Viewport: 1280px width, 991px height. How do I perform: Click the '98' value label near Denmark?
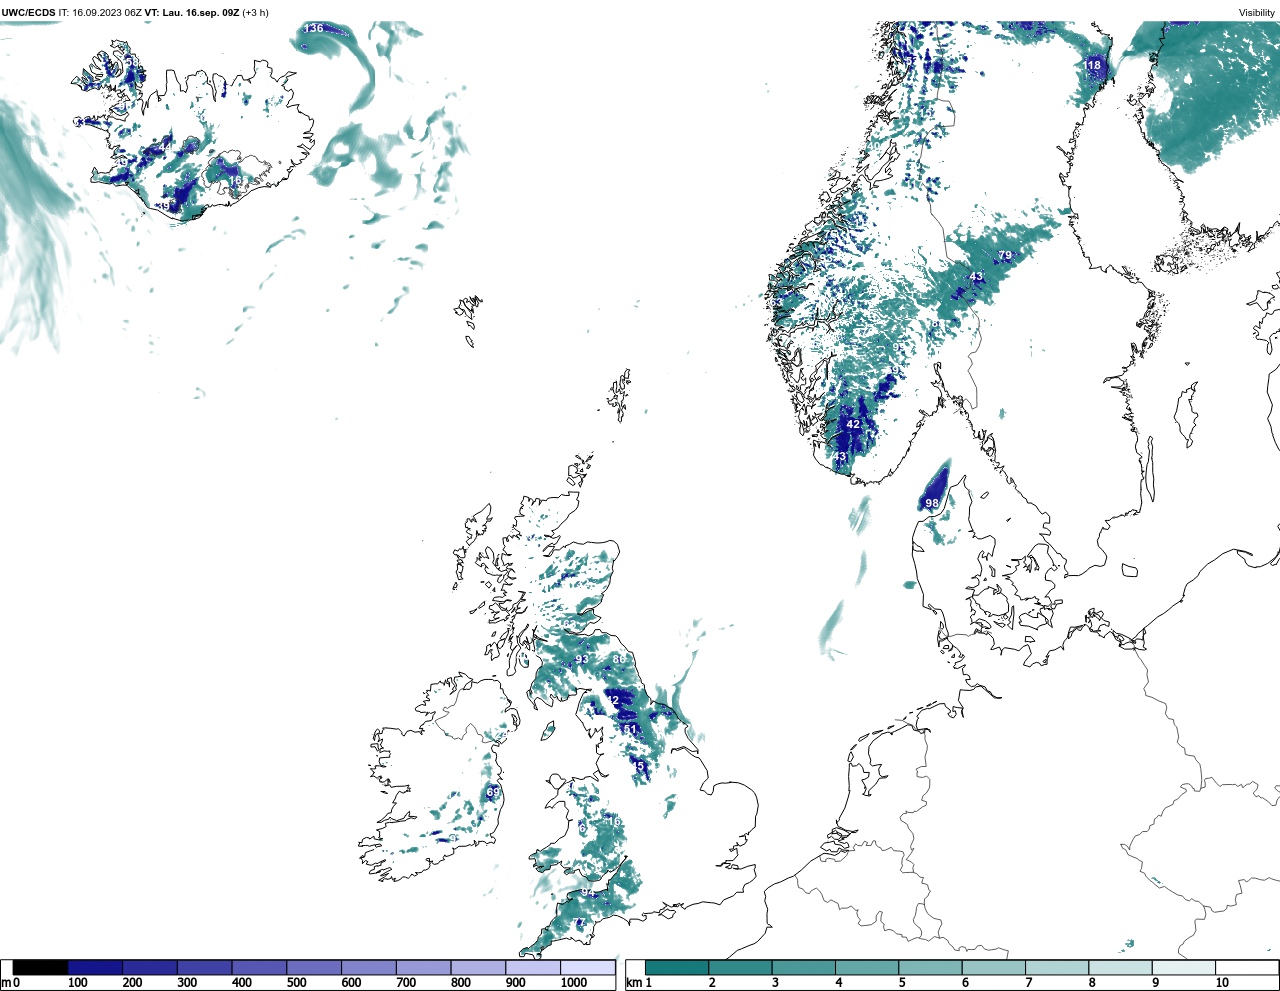(x=932, y=503)
